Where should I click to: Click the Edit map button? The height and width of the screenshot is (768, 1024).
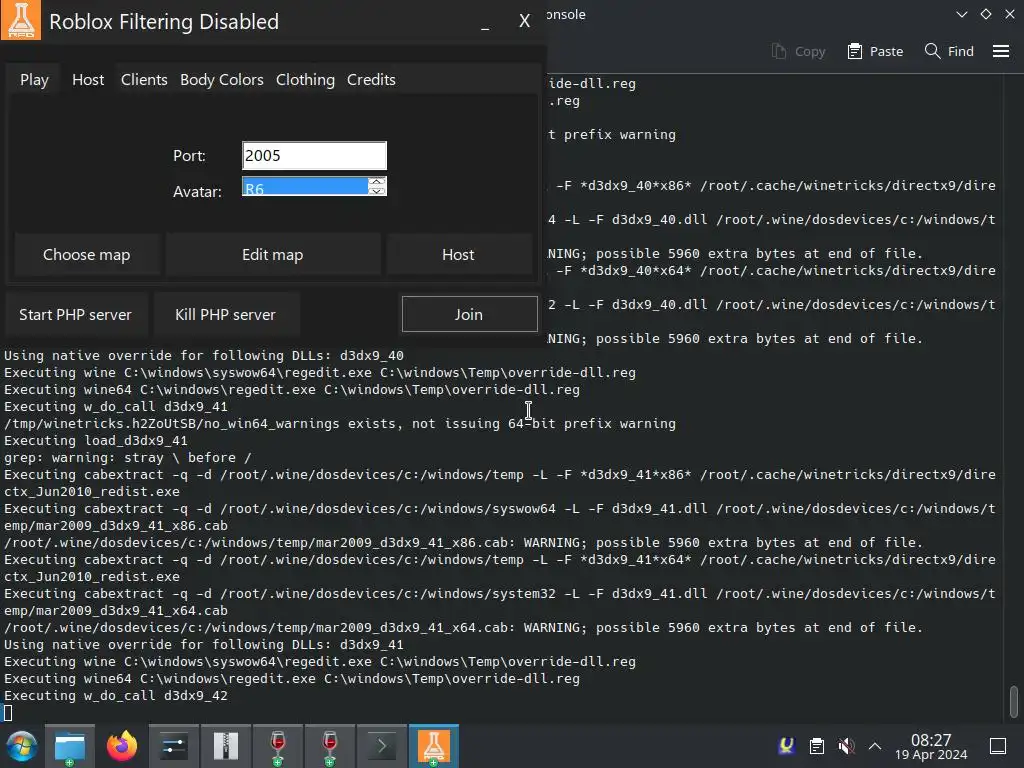point(272,255)
